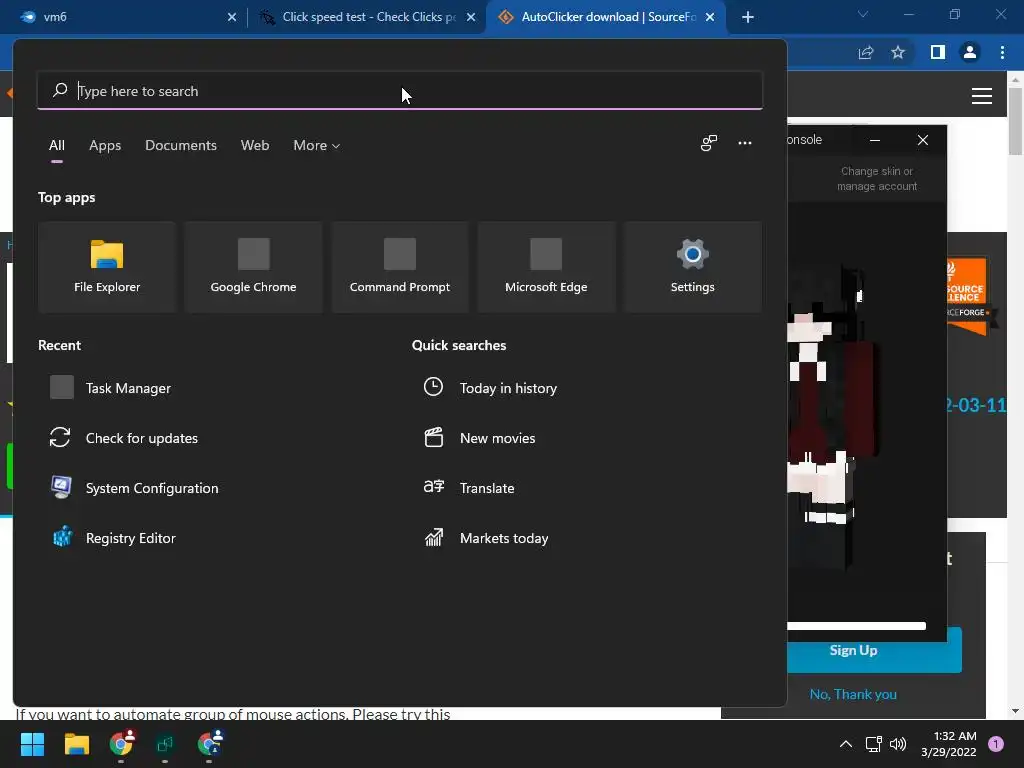This screenshot has width=1024, height=768.
Task: Open the Chrome three-dot menu
Action: [1002, 52]
